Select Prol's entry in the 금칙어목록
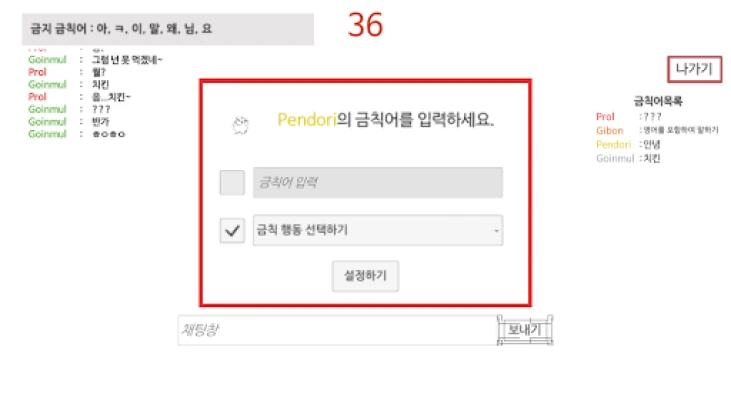This screenshot has width=731, height=400. [629, 117]
